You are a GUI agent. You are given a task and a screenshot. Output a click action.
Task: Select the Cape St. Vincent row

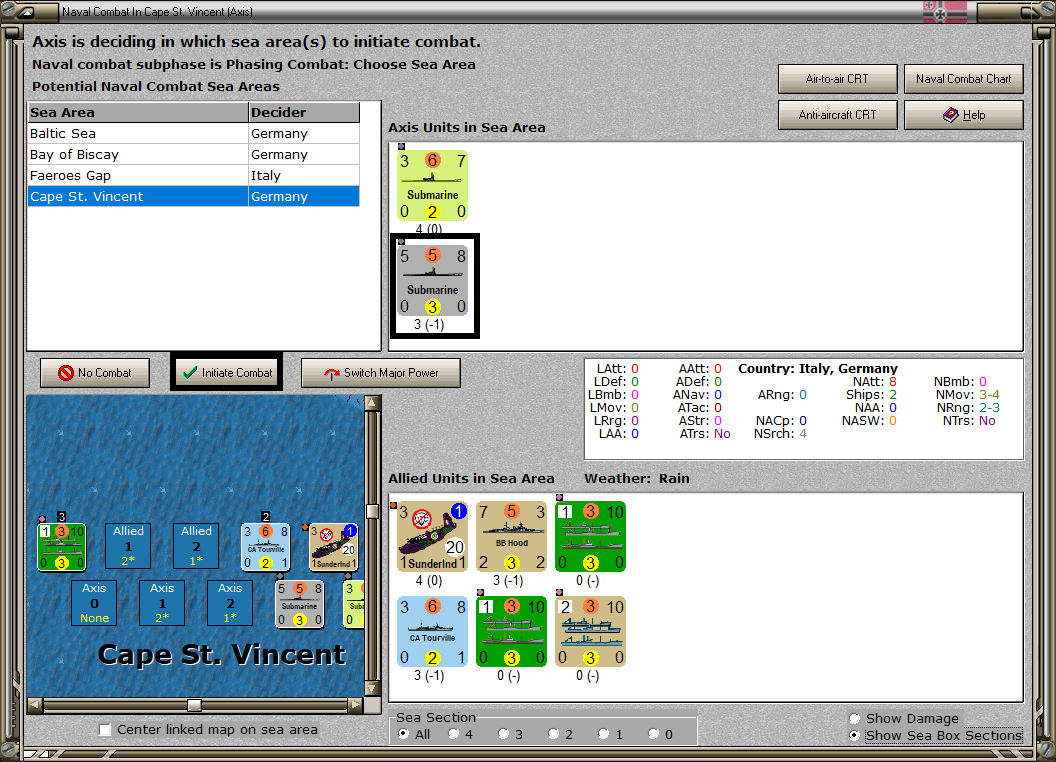point(193,196)
